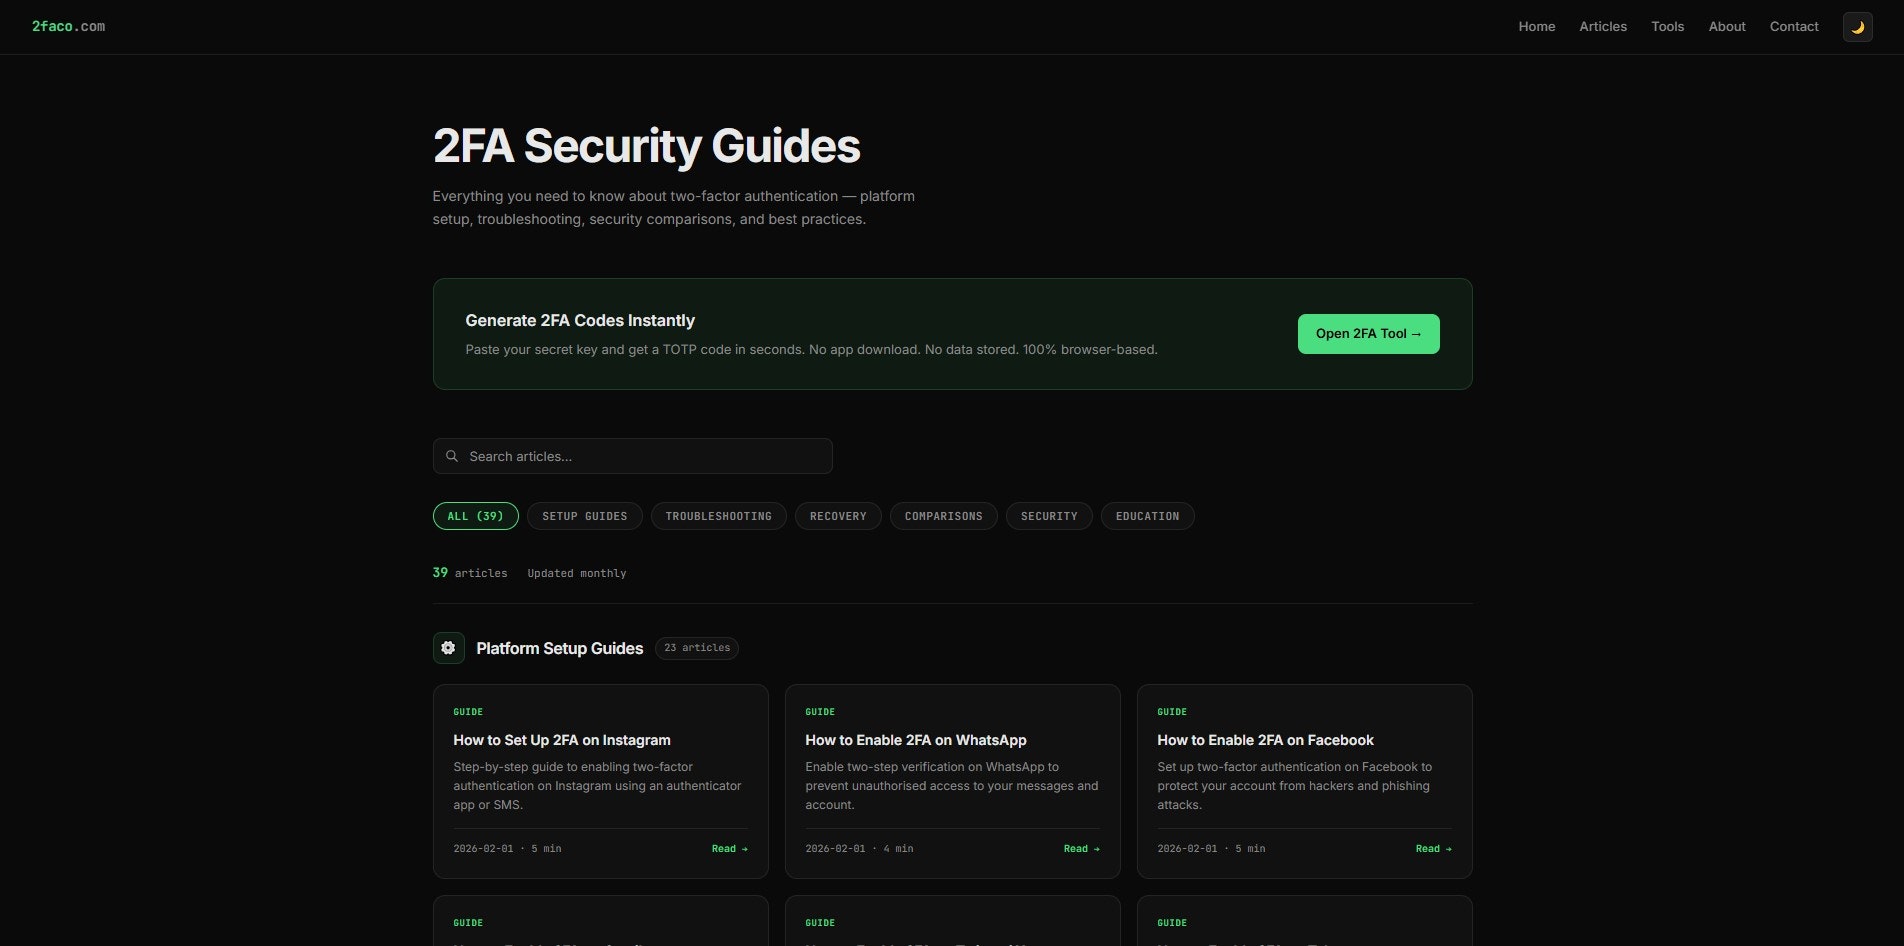
Task: Click Read on the WhatsApp card
Action: click(x=1081, y=849)
